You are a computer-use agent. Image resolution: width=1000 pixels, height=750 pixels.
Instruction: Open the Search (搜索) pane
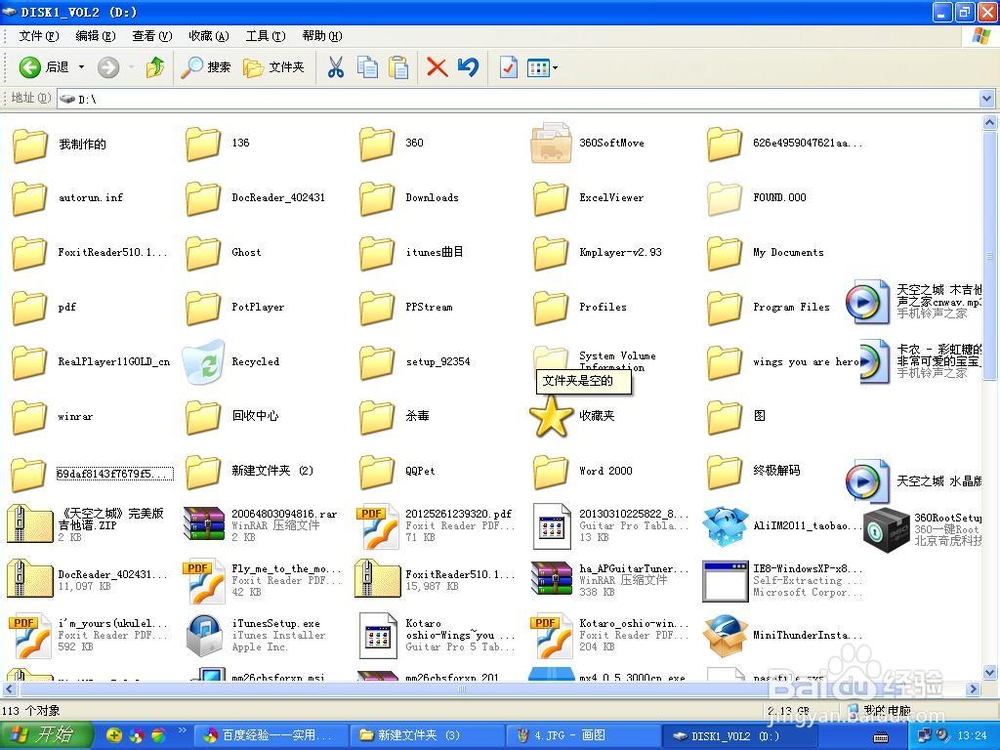(205, 67)
